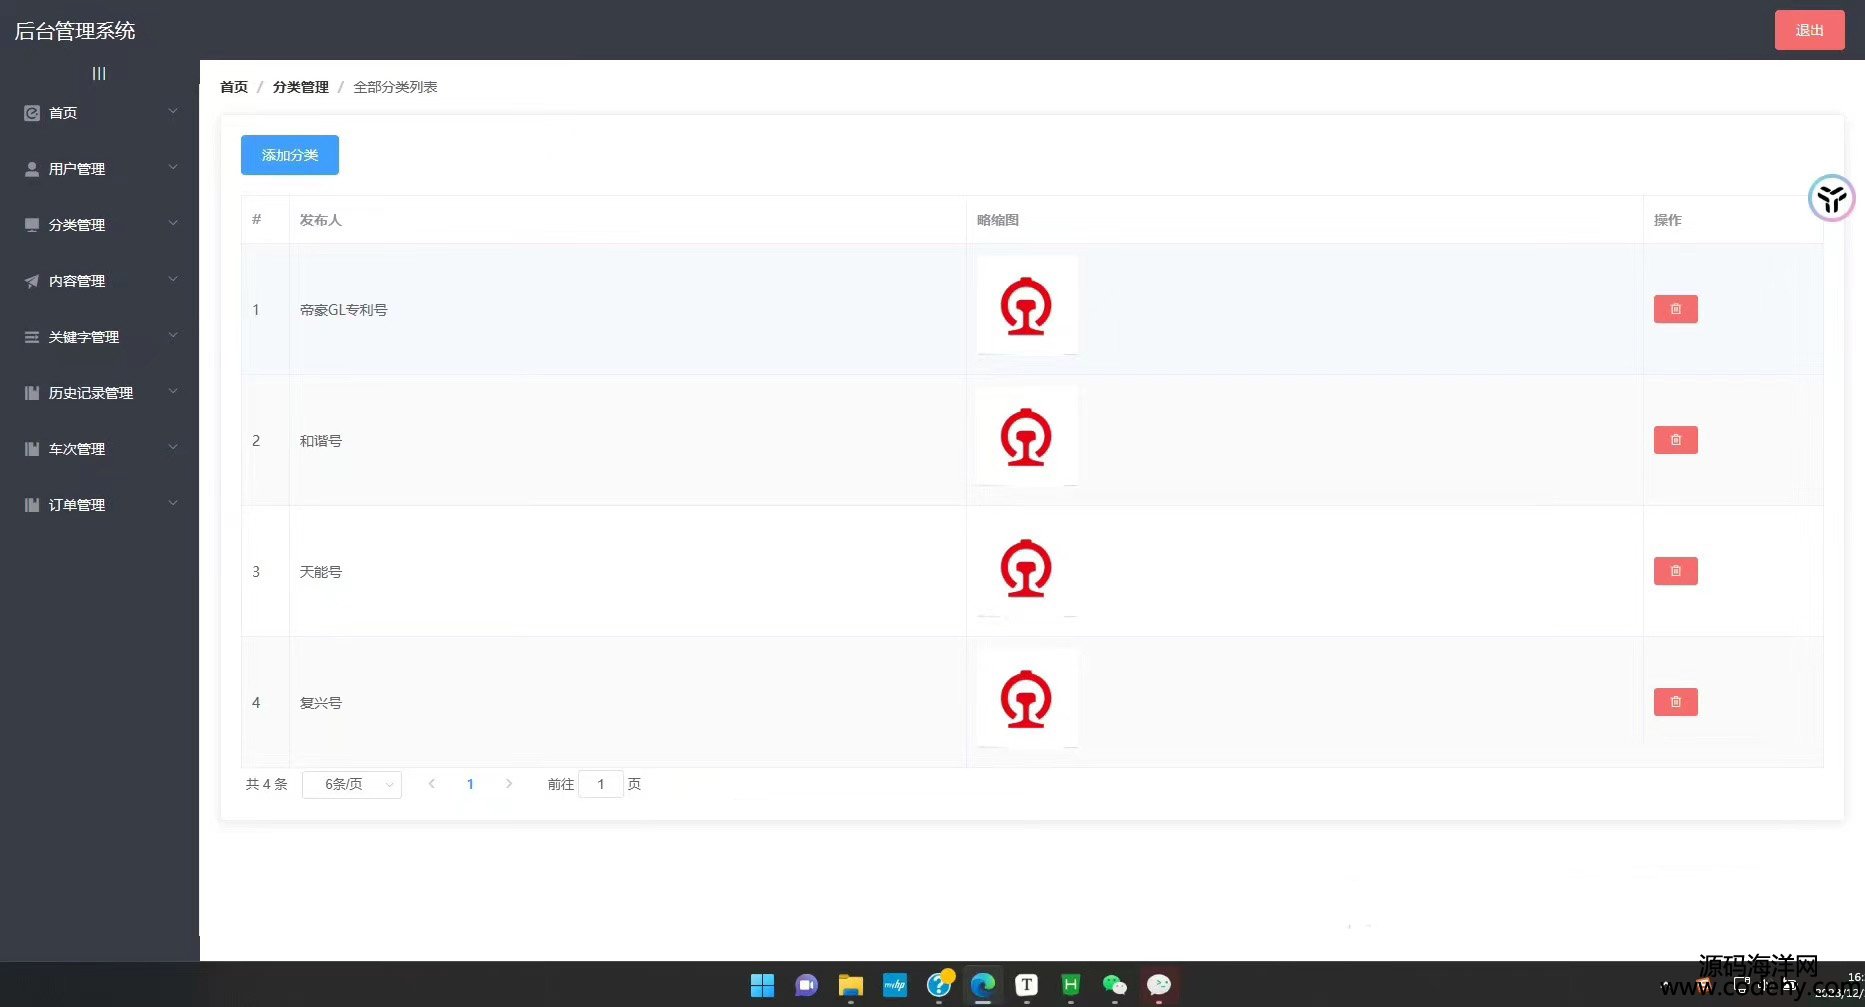Click the 订单管理 sidebar icon
1865x1007 pixels.
(32, 505)
